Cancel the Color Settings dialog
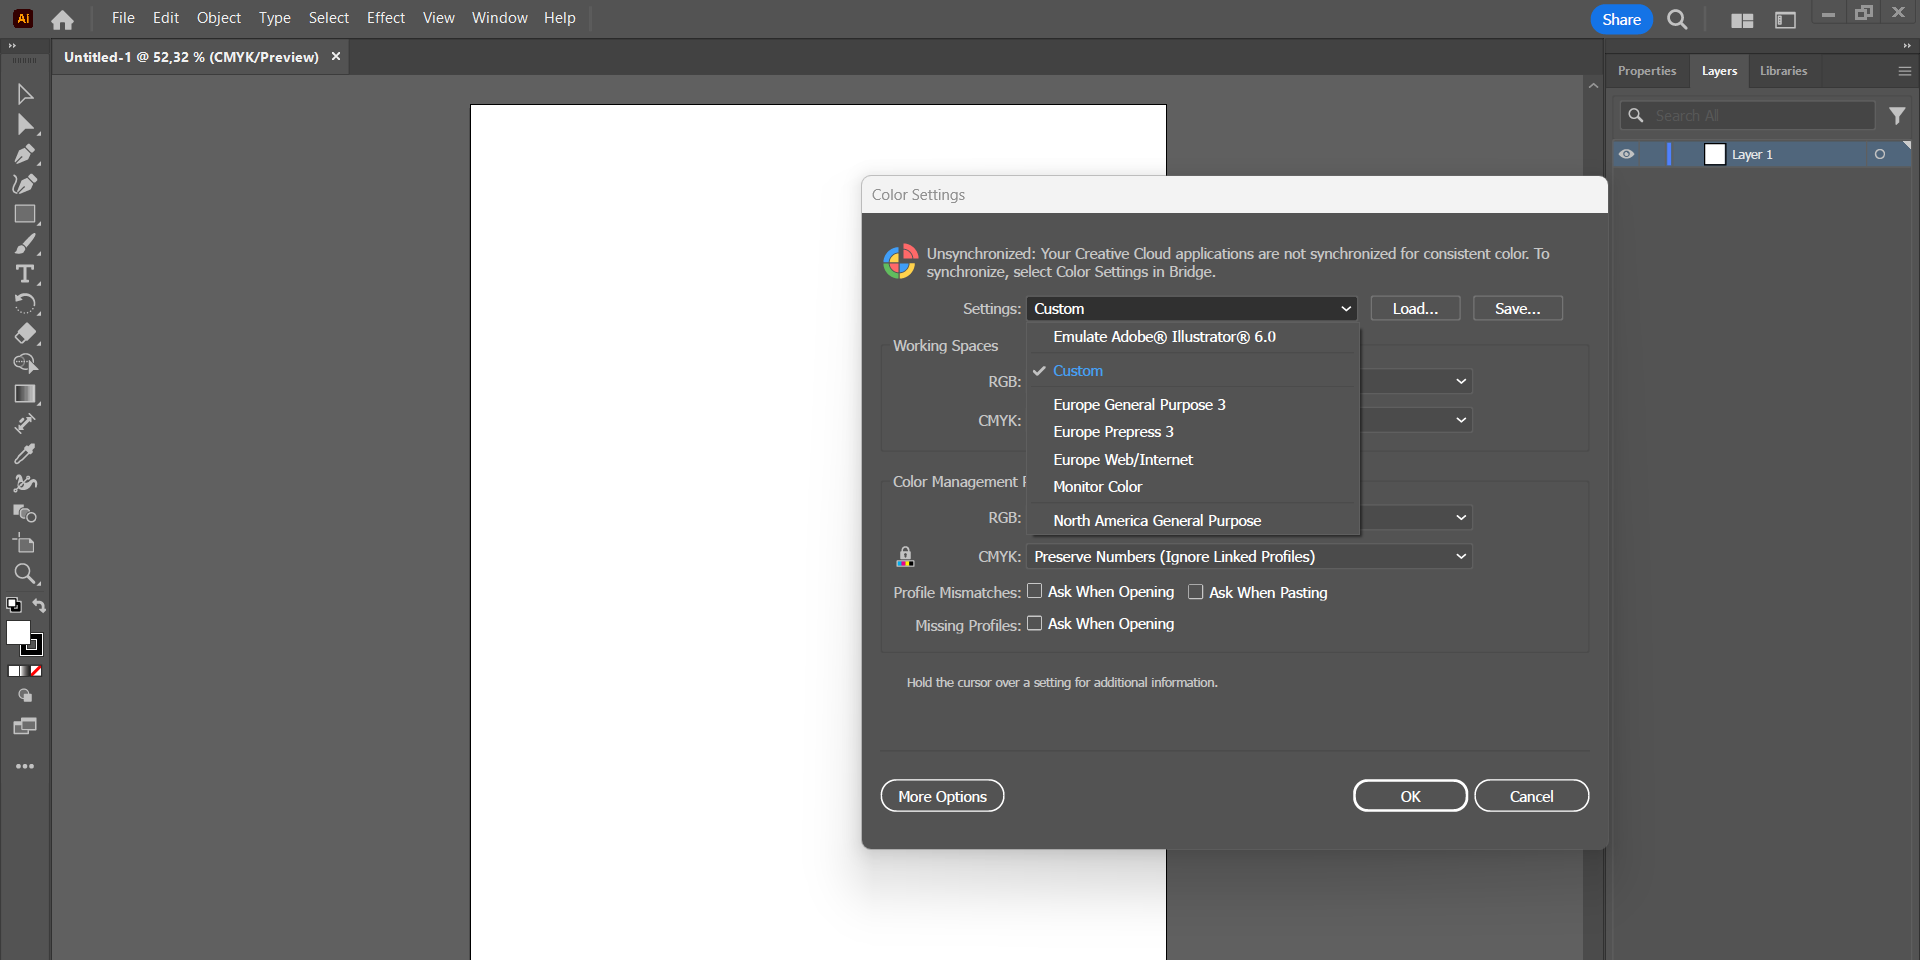Viewport: 1920px width, 960px height. coord(1531,796)
